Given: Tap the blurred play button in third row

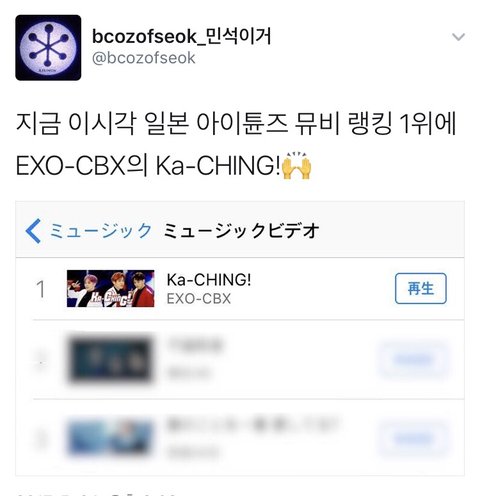Looking at the screenshot, I should click(x=412, y=439).
